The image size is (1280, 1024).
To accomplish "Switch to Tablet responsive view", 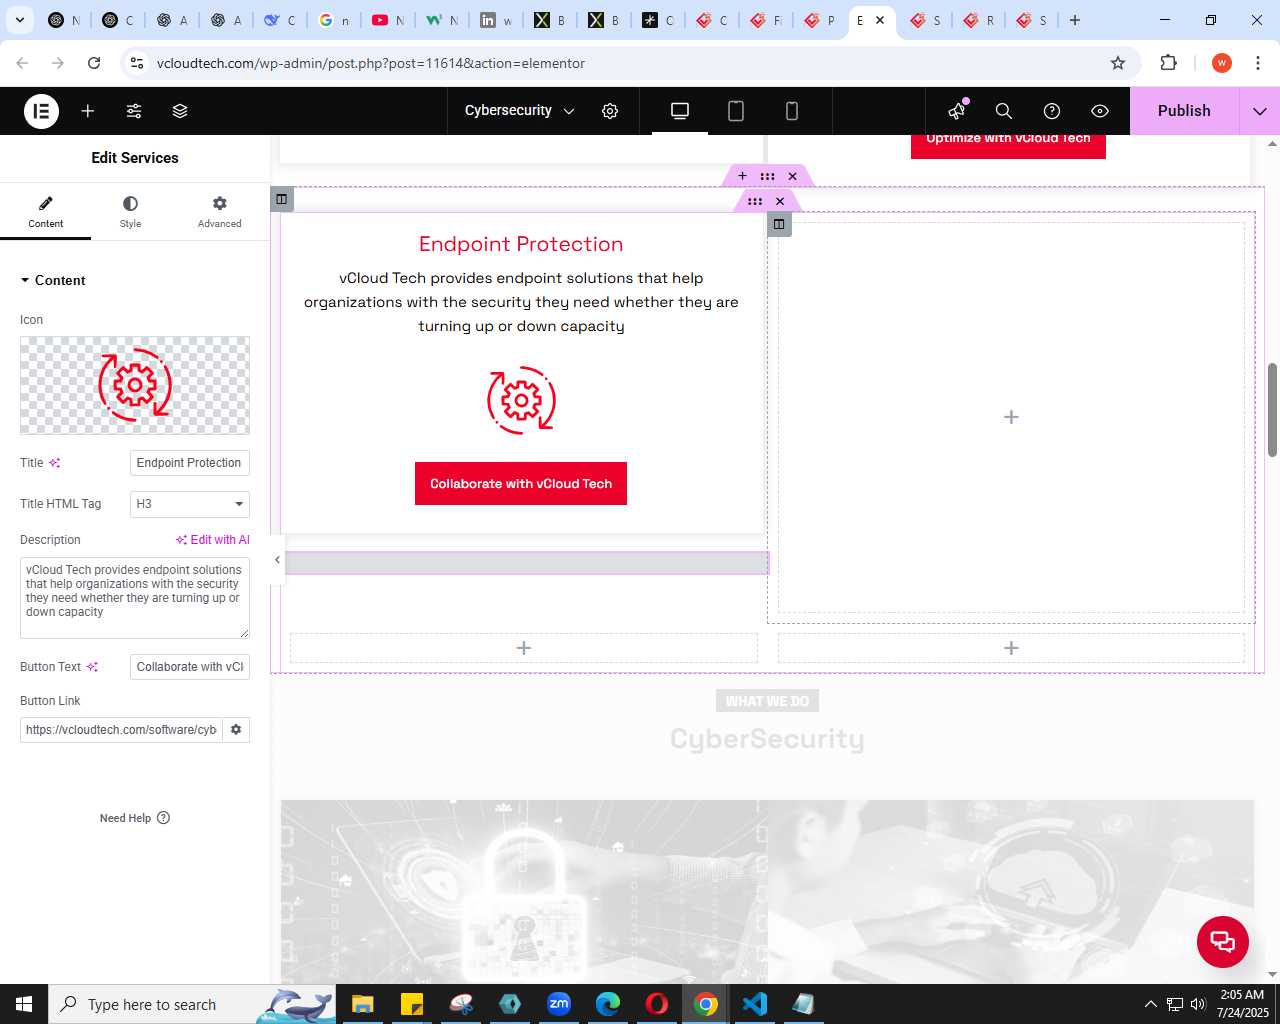I will pos(736,111).
